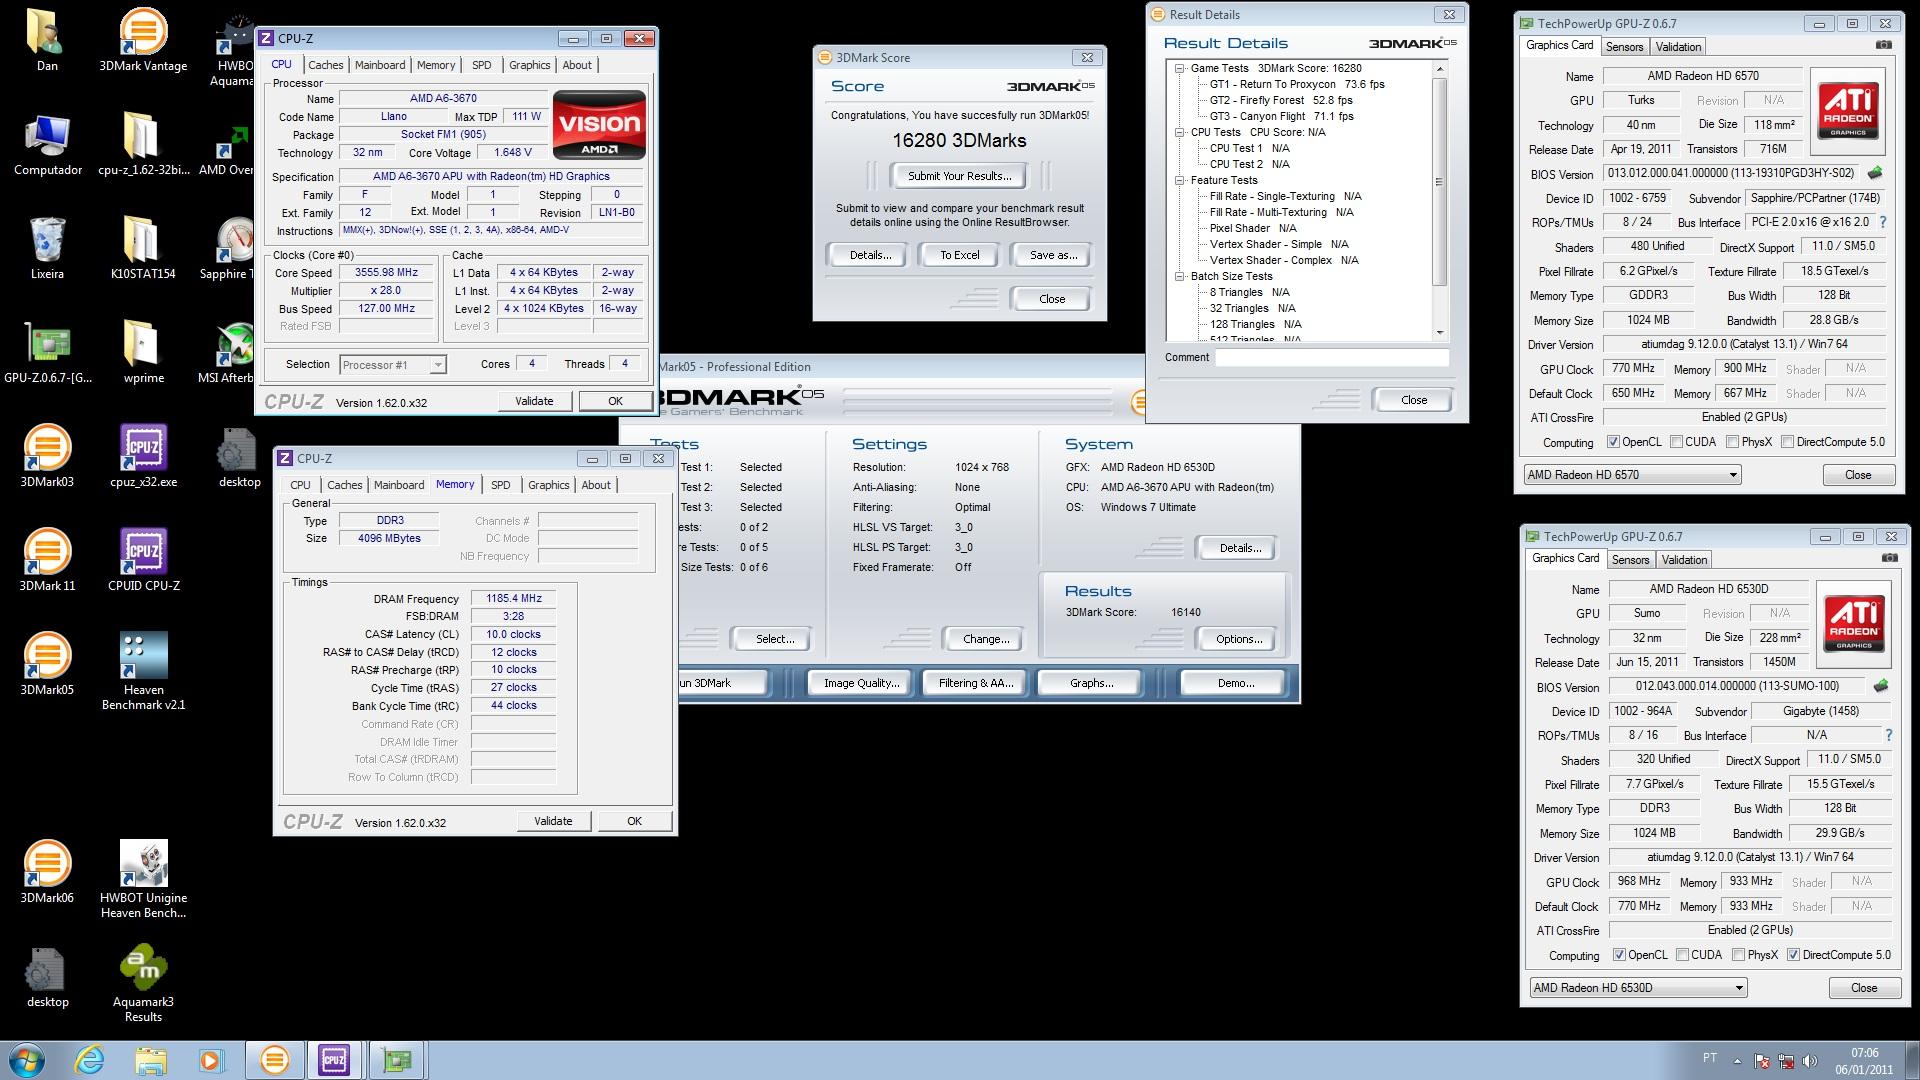The width and height of the screenshot is (1920, 1080).
Task: Open SPD tab in CPU-Z memory window
Action: click(500, 485)
